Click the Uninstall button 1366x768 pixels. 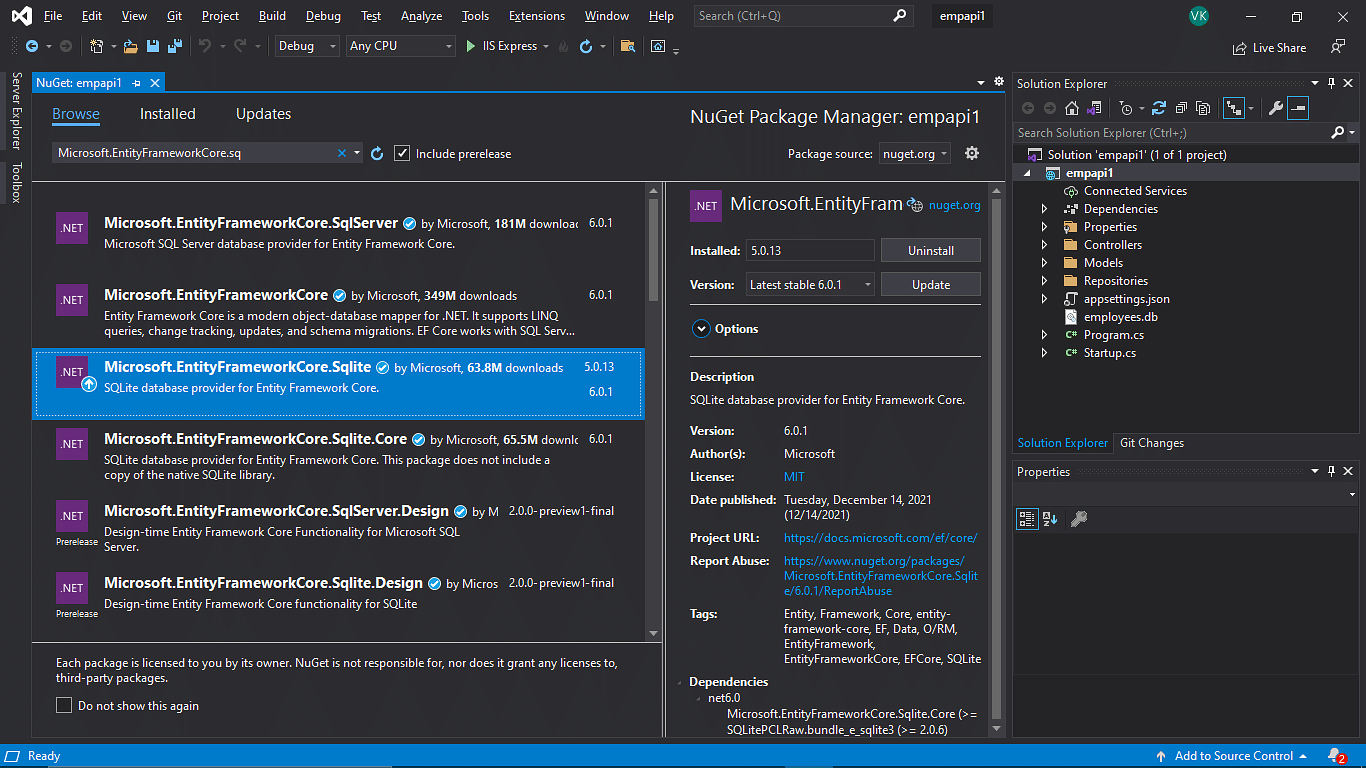coord(931,251)
